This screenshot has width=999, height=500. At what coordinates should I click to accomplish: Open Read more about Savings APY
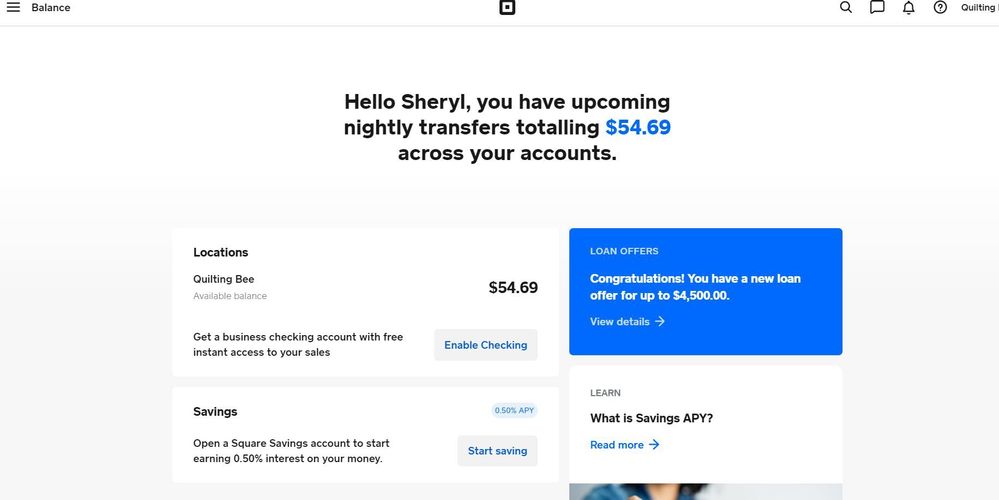coord(617,445)
